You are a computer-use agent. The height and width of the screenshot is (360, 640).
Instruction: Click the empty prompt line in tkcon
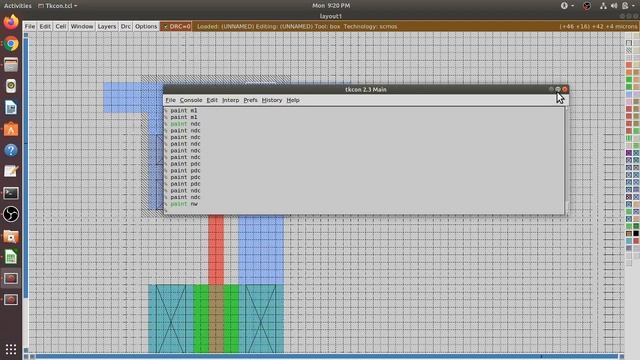coord(364,210)
